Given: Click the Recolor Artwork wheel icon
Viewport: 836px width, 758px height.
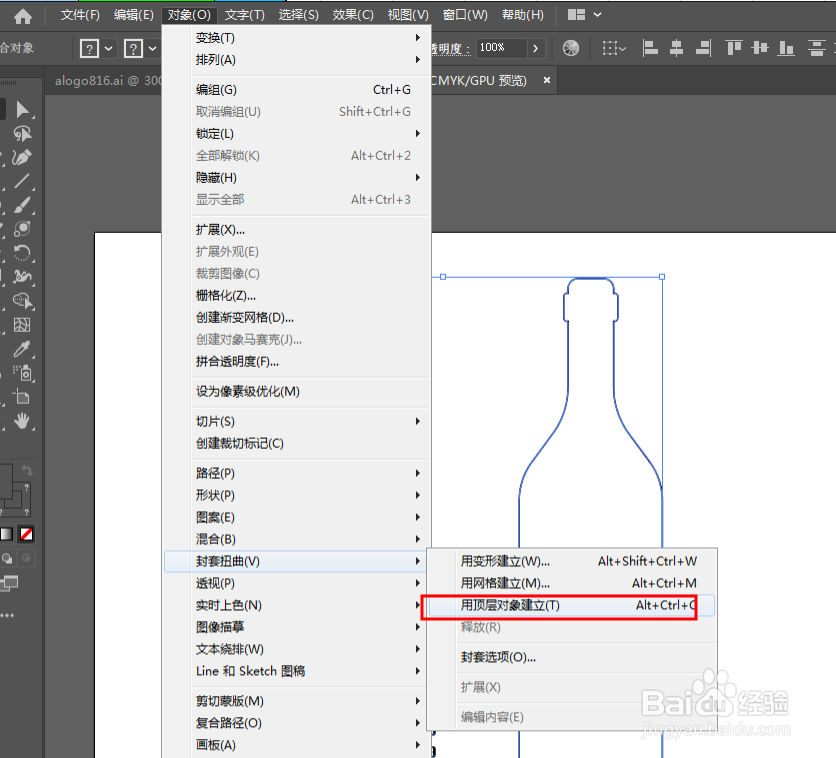Looking at the screenshot, I should click(570, 49).
